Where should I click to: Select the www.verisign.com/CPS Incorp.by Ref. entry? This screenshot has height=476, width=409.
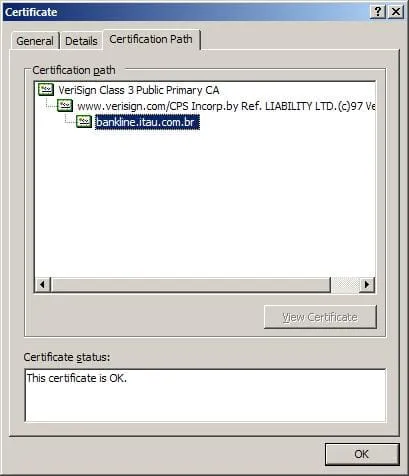click(226, 106)
